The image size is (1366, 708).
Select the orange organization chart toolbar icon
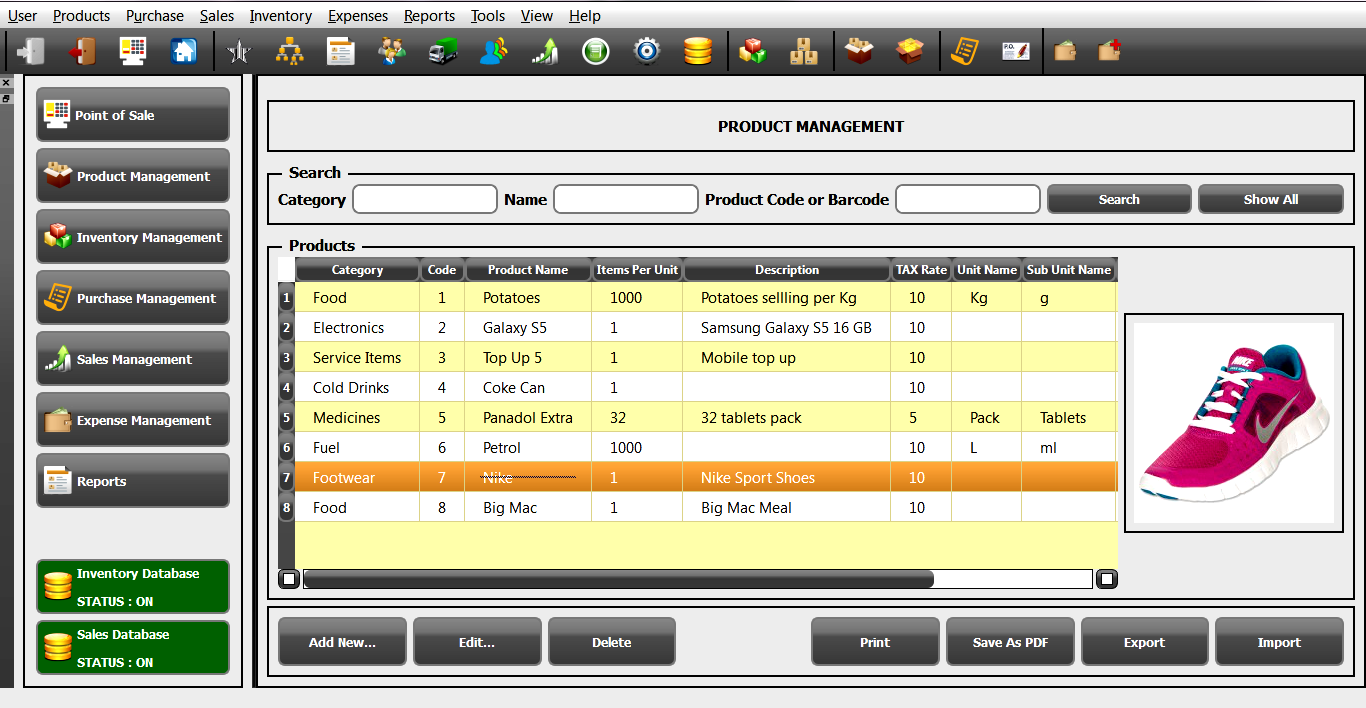(x=290, y=51)
